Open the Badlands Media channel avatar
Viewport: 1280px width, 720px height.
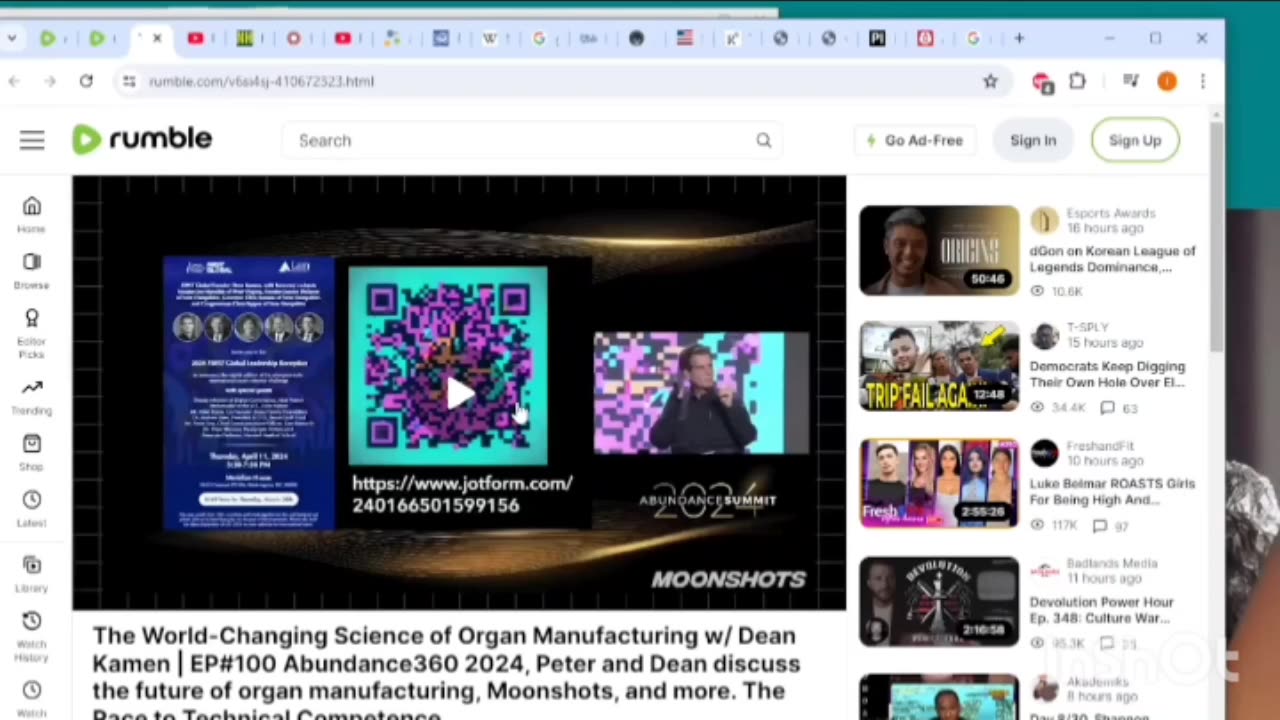tap(1044, 570)
